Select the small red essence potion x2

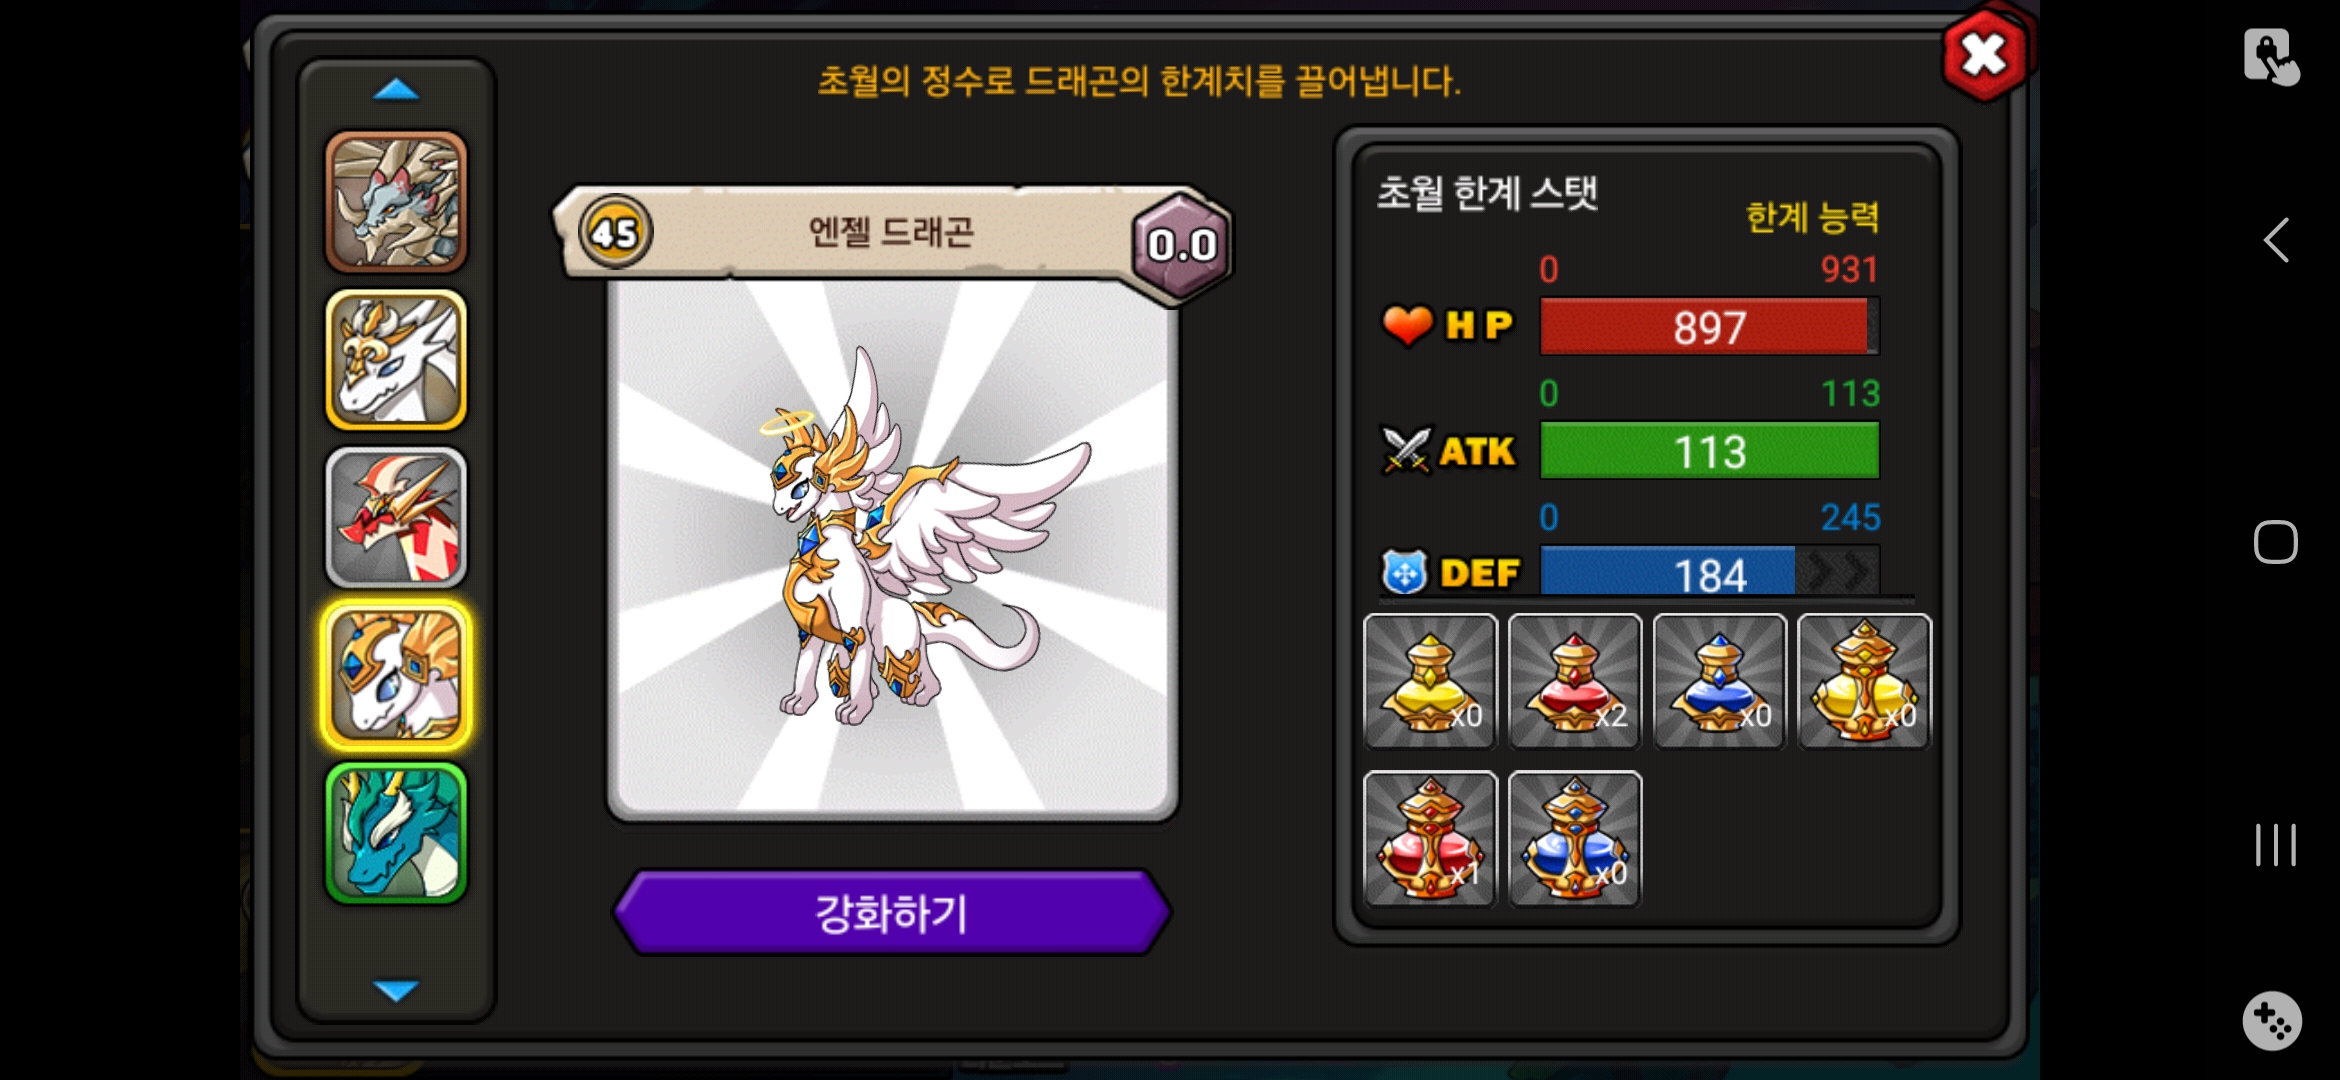(x=1575, y=681)
